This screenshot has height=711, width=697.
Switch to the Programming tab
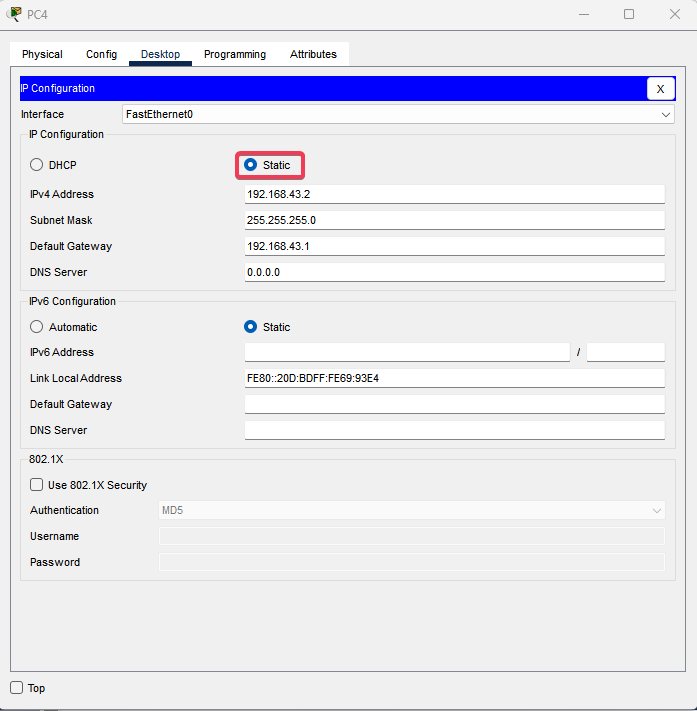coord(235,54)
